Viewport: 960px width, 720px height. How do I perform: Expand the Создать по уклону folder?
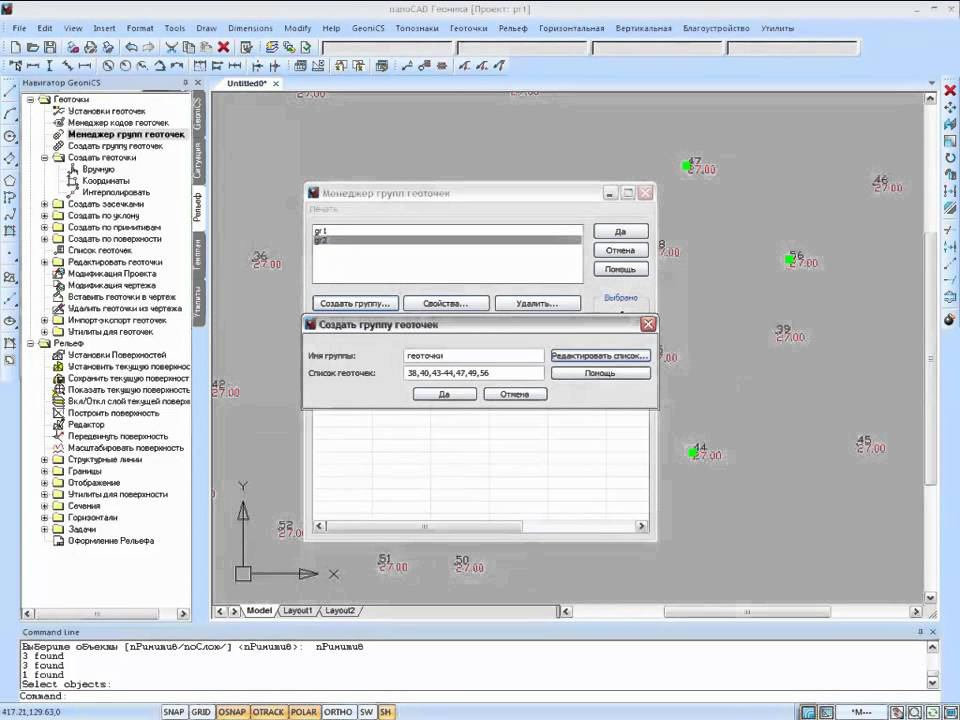[44, 216]
